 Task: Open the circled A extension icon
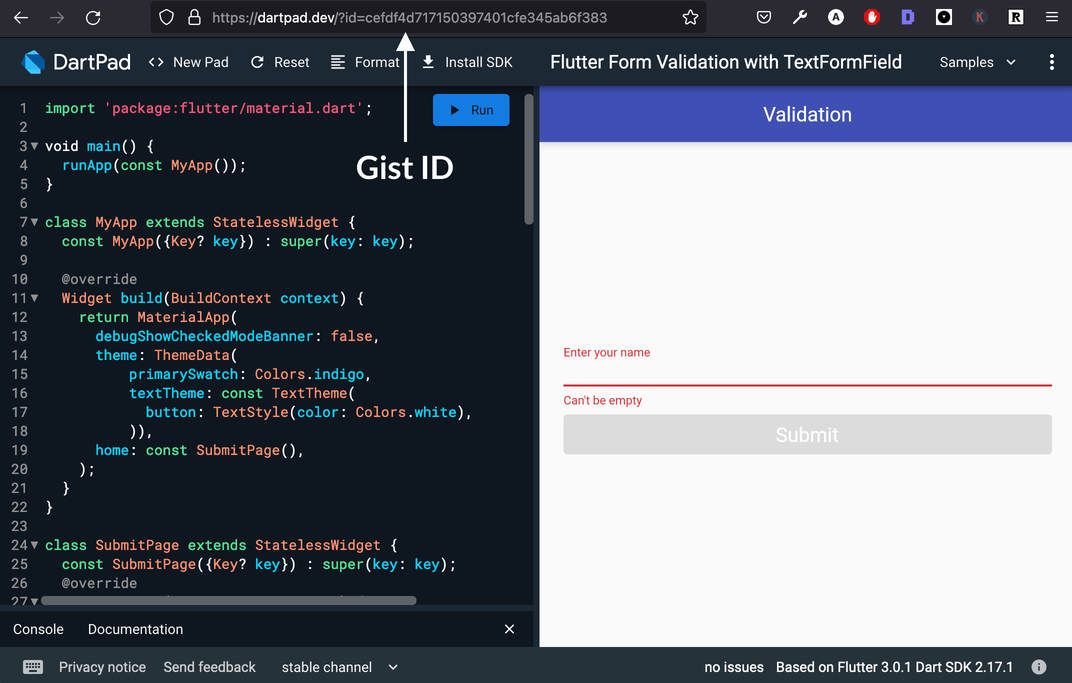click(x=835, y=18)
